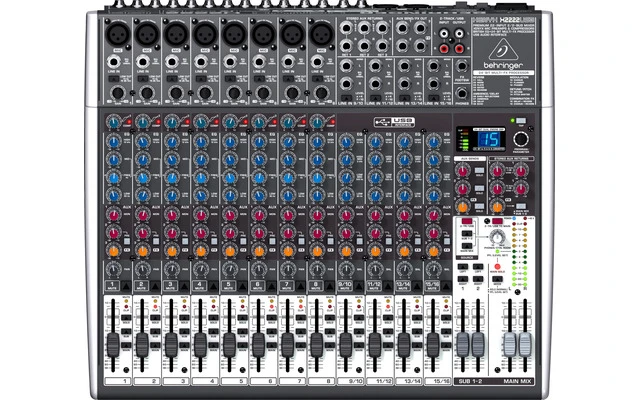Click the FX footswitch jack
640x400 pixels.
click(x=462, y=65)
